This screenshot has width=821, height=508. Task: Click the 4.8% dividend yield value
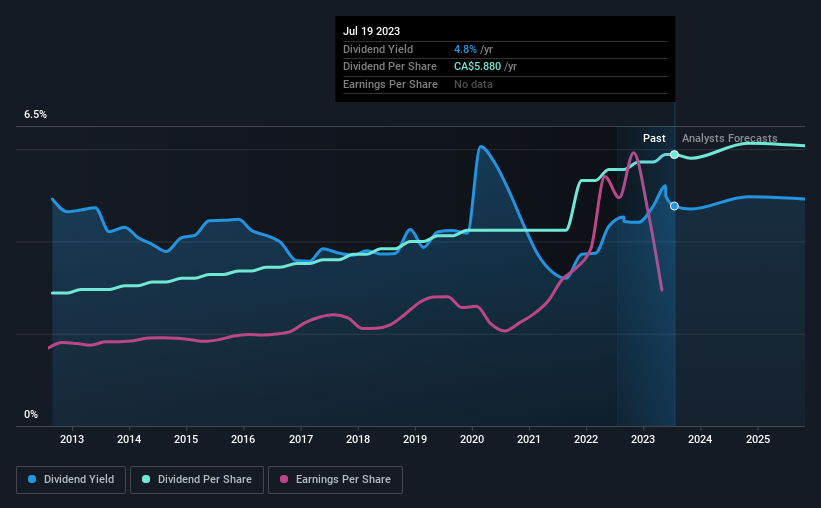(x=465, y=49)
